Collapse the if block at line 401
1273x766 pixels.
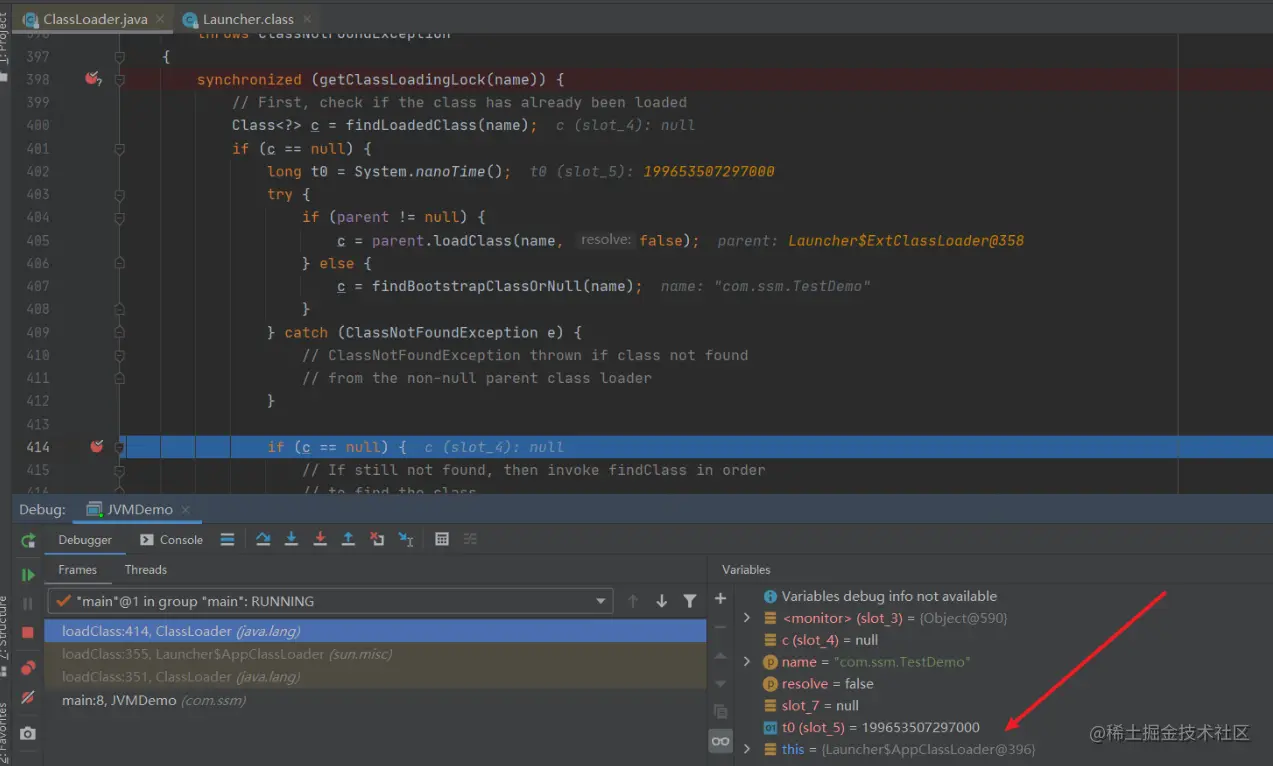[x=119, y=148]
